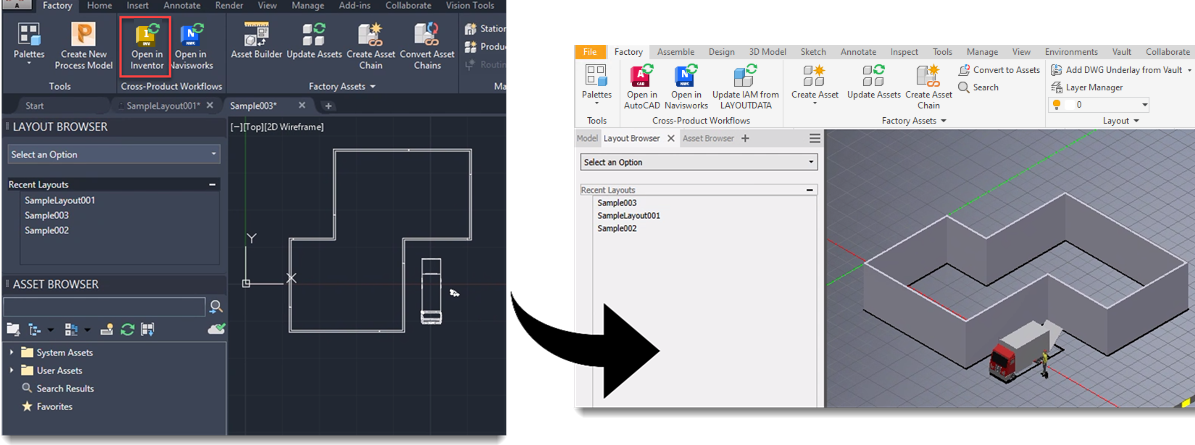The width and height of the screenshot is (1195, 445).
Task: Open tree view options dropdown arrow in Asset Browser
Action: tap(50, 330)
